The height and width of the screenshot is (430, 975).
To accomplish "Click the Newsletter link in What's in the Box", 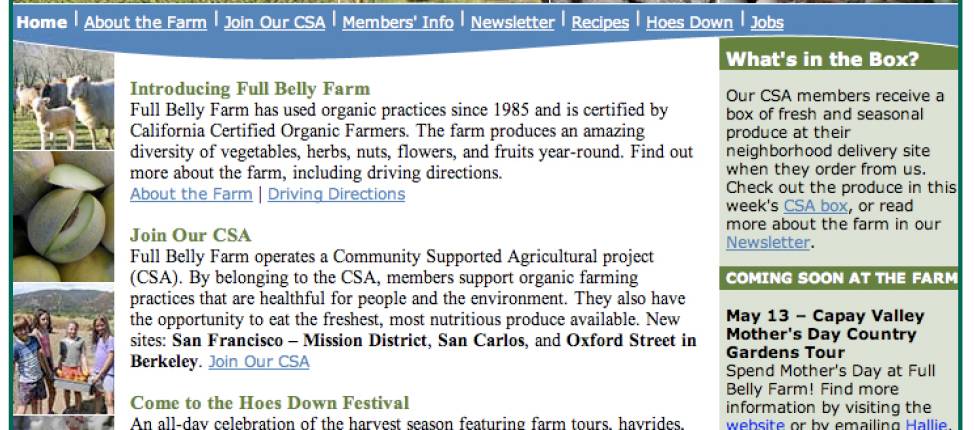I will pyautogui.click(x=767, y=242).
